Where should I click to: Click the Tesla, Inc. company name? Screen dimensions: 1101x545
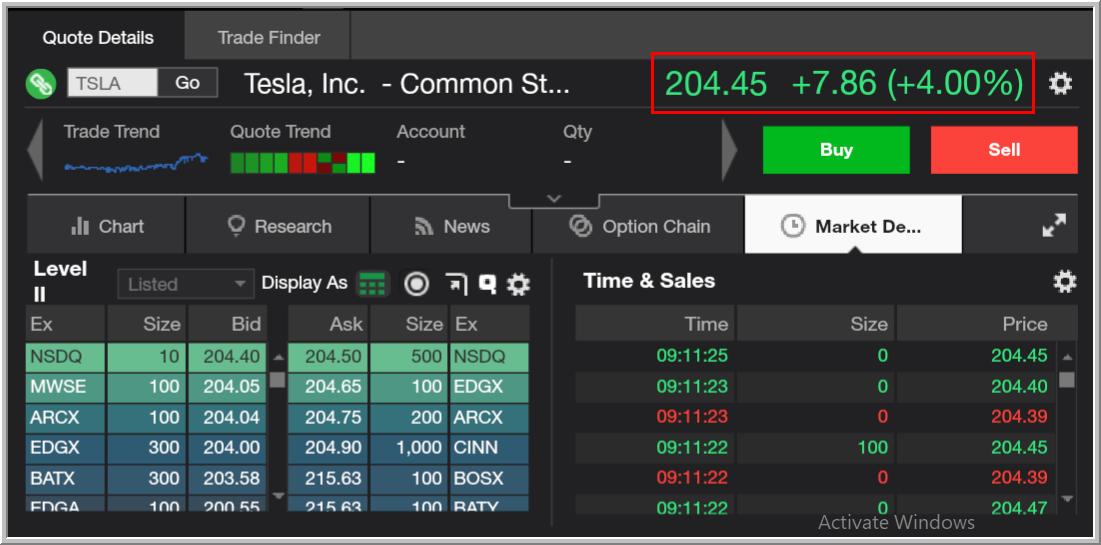[x=305, y=84]
